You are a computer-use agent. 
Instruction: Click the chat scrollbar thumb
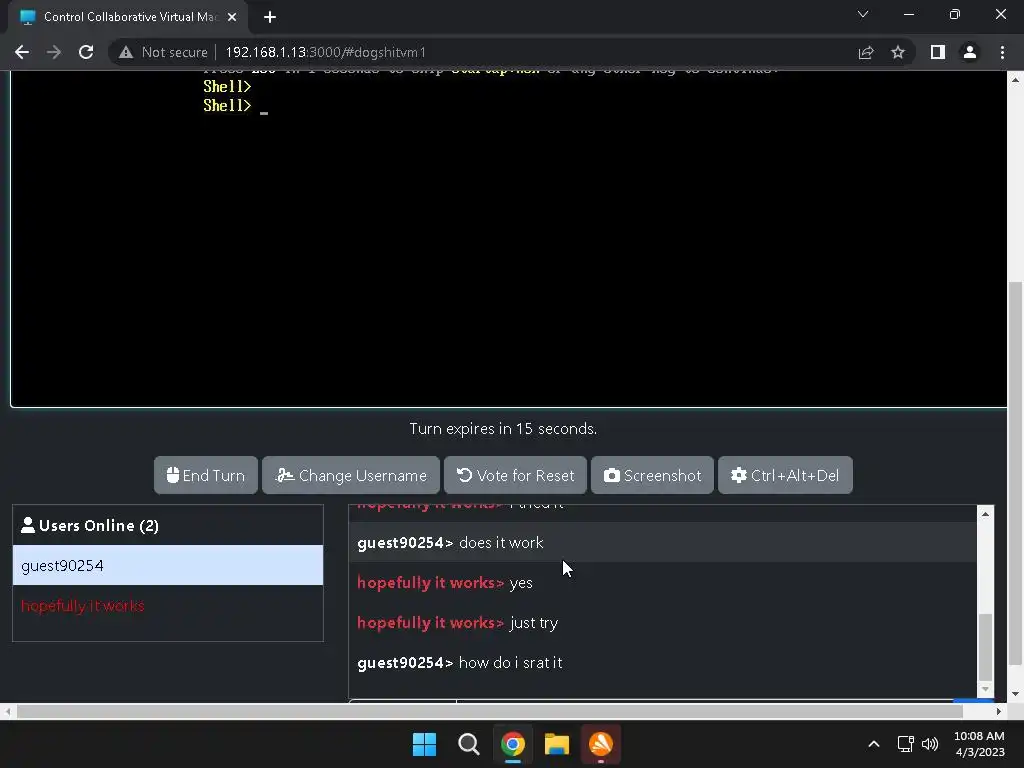985,647
